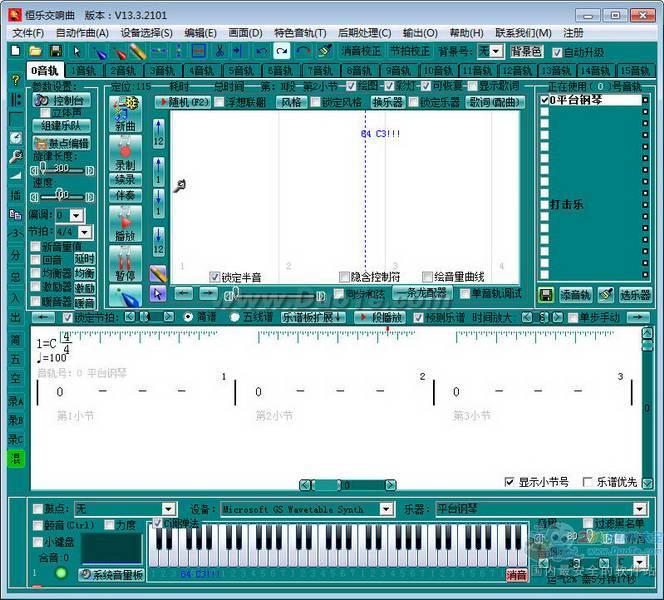Open the 文件(F) menu
664x600 pixels.
28,33
